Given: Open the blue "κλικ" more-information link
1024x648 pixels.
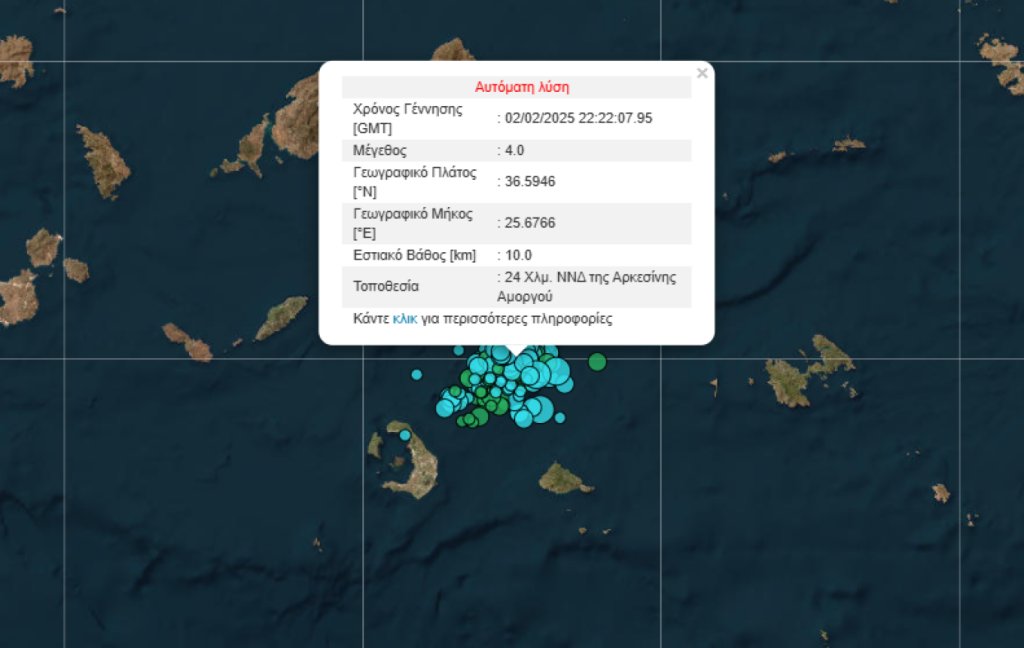Looking at the screenshot, I should pos(405,319).
